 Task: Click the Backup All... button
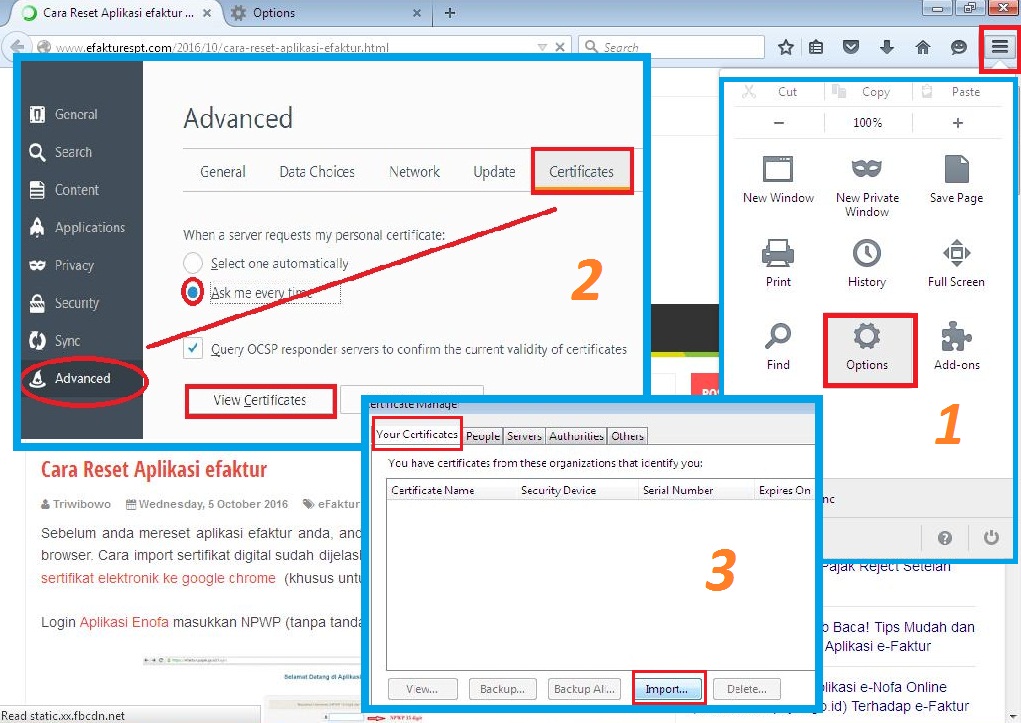584,689
